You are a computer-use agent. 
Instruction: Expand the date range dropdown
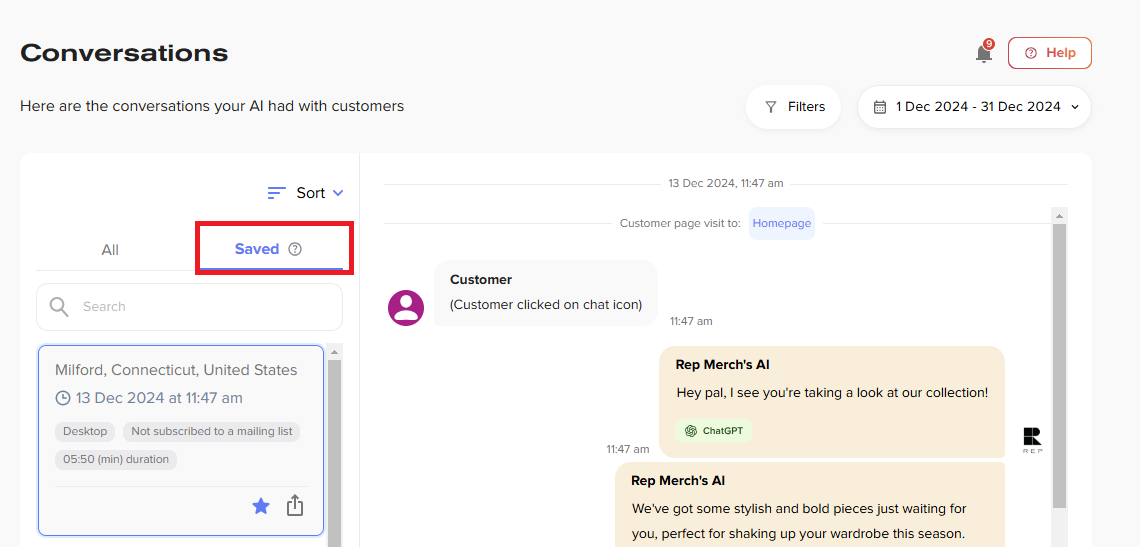(974, 107)
